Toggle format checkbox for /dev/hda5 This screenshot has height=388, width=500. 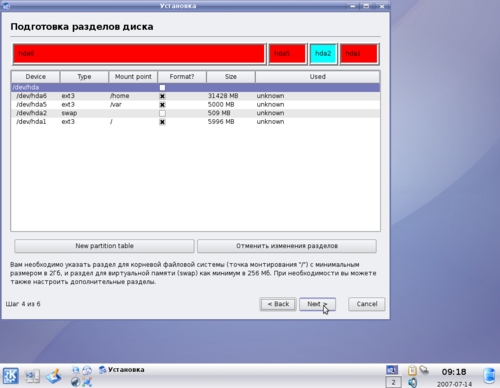162,105
